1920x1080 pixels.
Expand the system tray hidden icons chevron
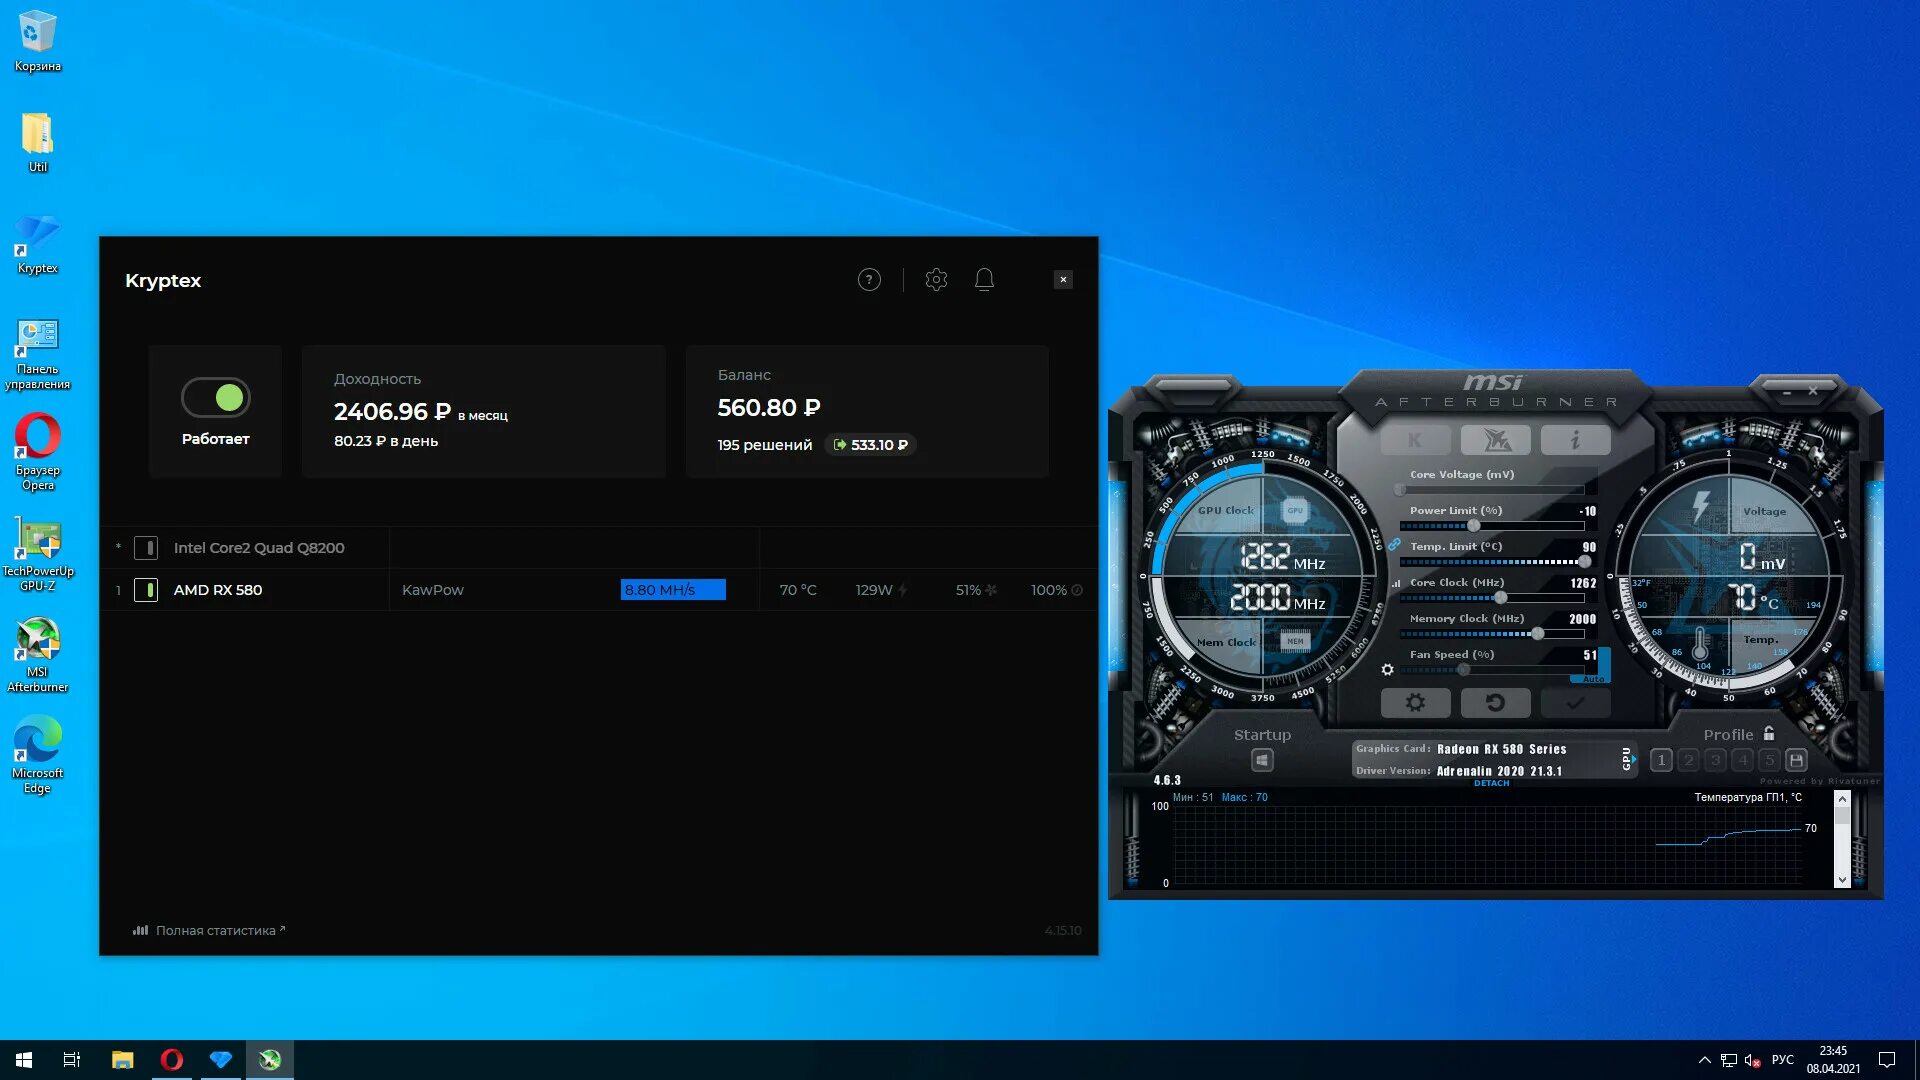(x=1704, y=1060)
